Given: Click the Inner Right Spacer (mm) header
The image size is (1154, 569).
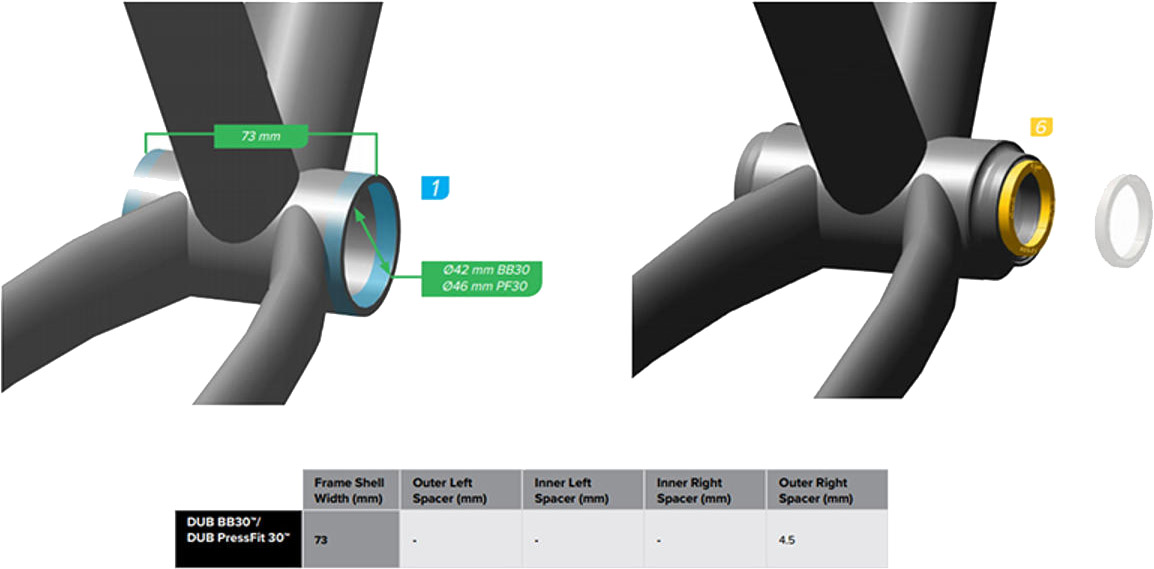Looking at the screenshot, I should (704, 490).
